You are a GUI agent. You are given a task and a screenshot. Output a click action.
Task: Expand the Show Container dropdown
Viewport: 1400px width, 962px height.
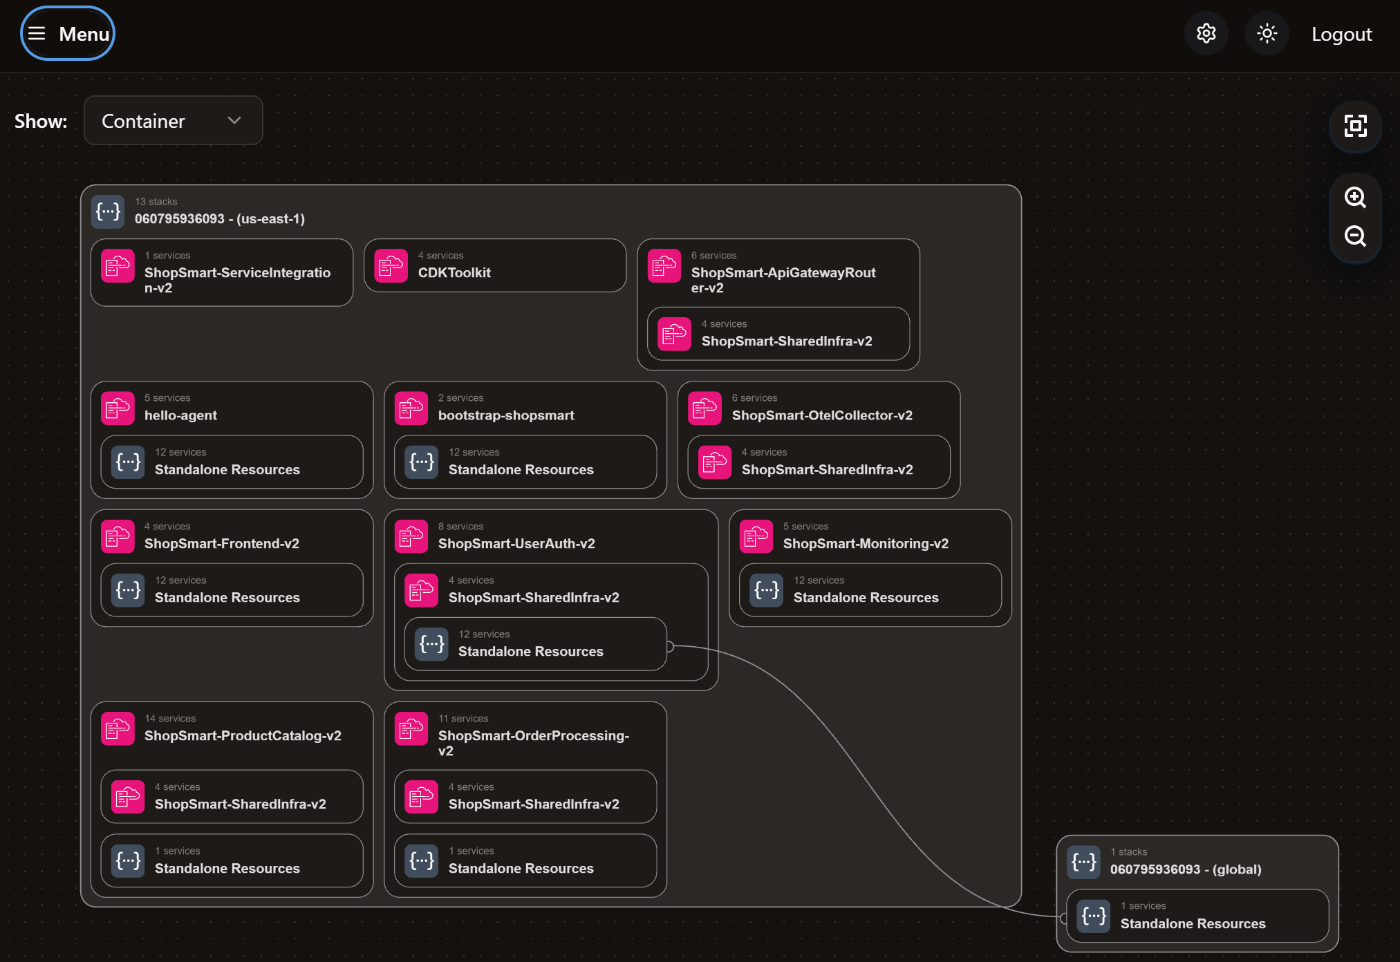click(x=173, y=121)
